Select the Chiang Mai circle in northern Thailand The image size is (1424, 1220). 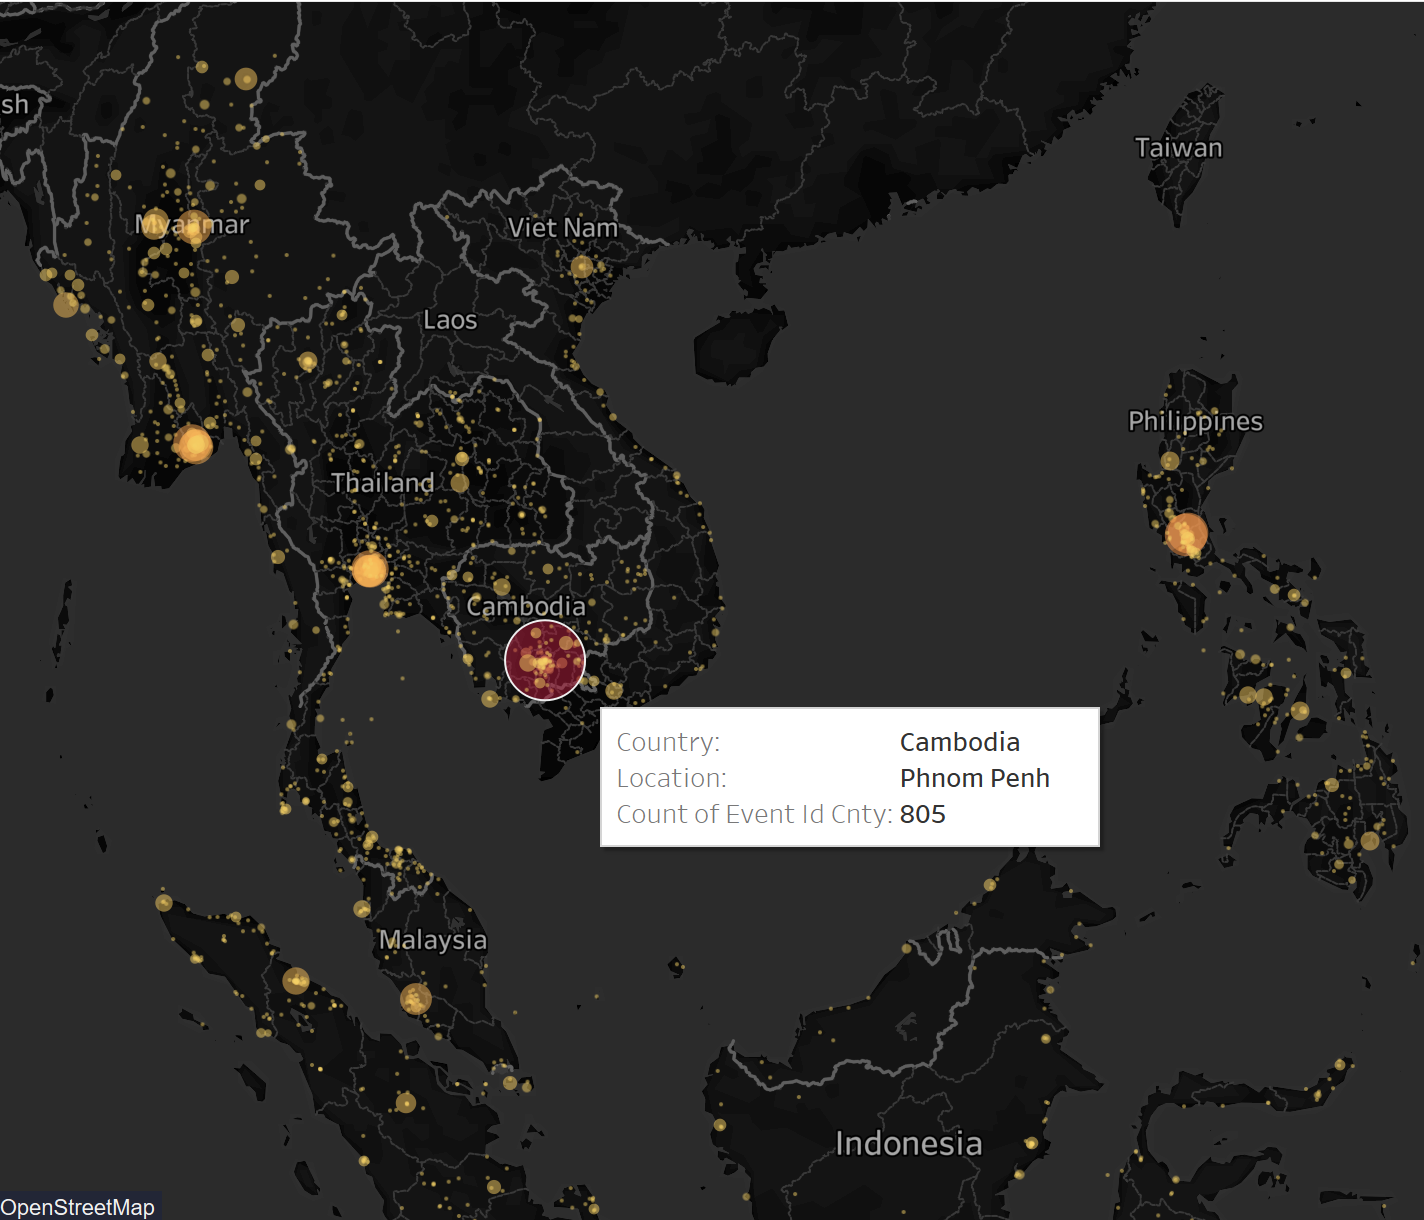pyautogui.click(x=308, y=361)
